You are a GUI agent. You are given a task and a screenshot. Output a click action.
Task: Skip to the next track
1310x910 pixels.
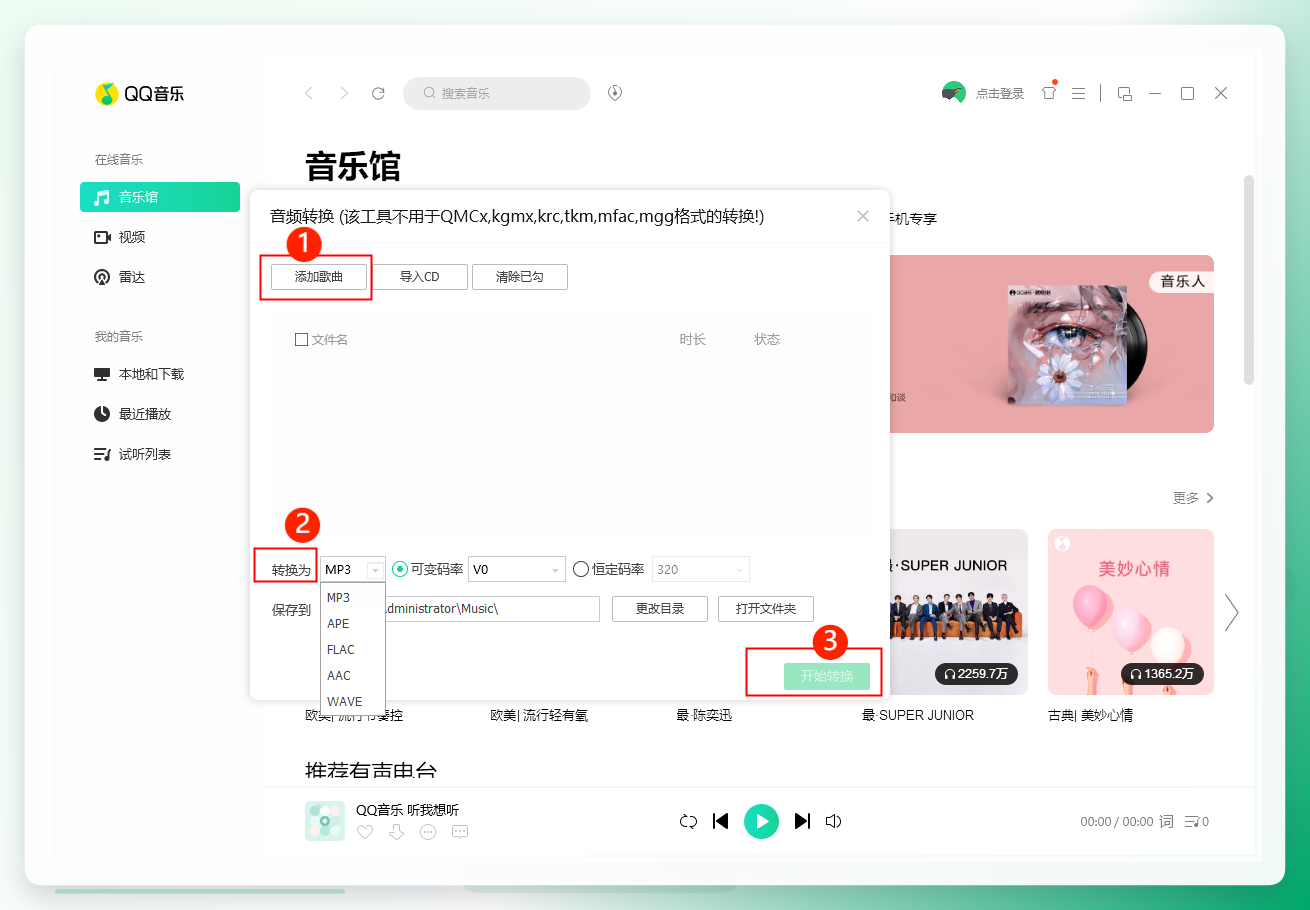pyautogui.click(x=802, y=821)
